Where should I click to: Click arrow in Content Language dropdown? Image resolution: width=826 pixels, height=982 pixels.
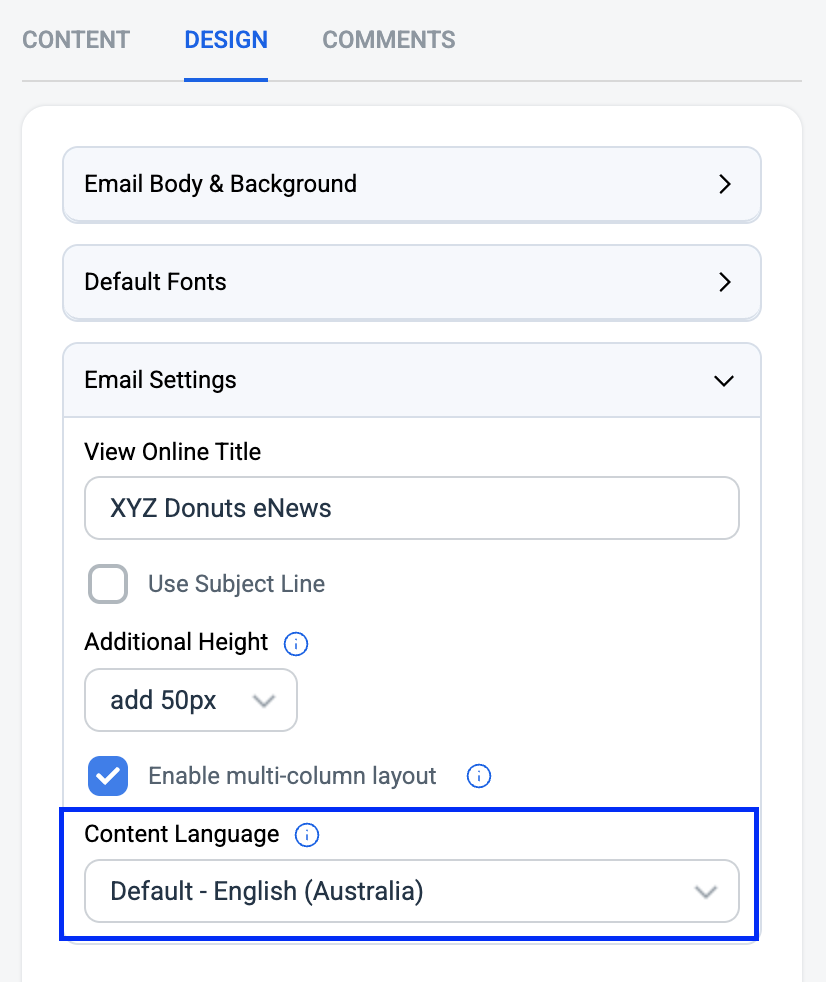point(706,892)
